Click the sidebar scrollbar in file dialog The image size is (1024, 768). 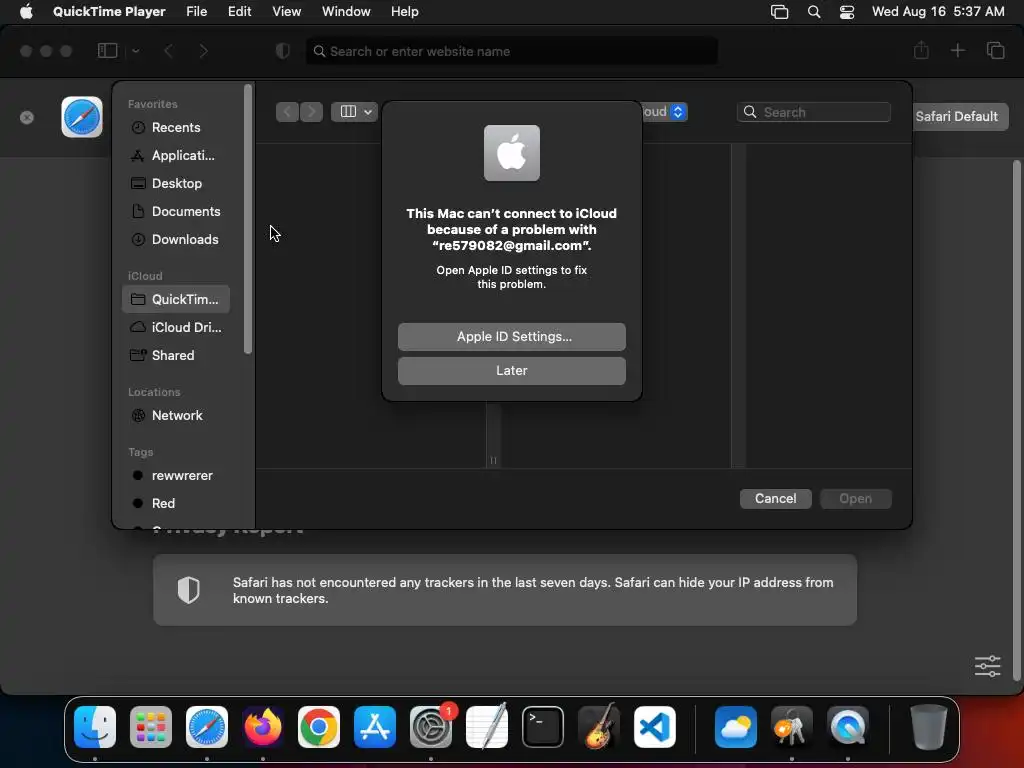coord(248,219)
